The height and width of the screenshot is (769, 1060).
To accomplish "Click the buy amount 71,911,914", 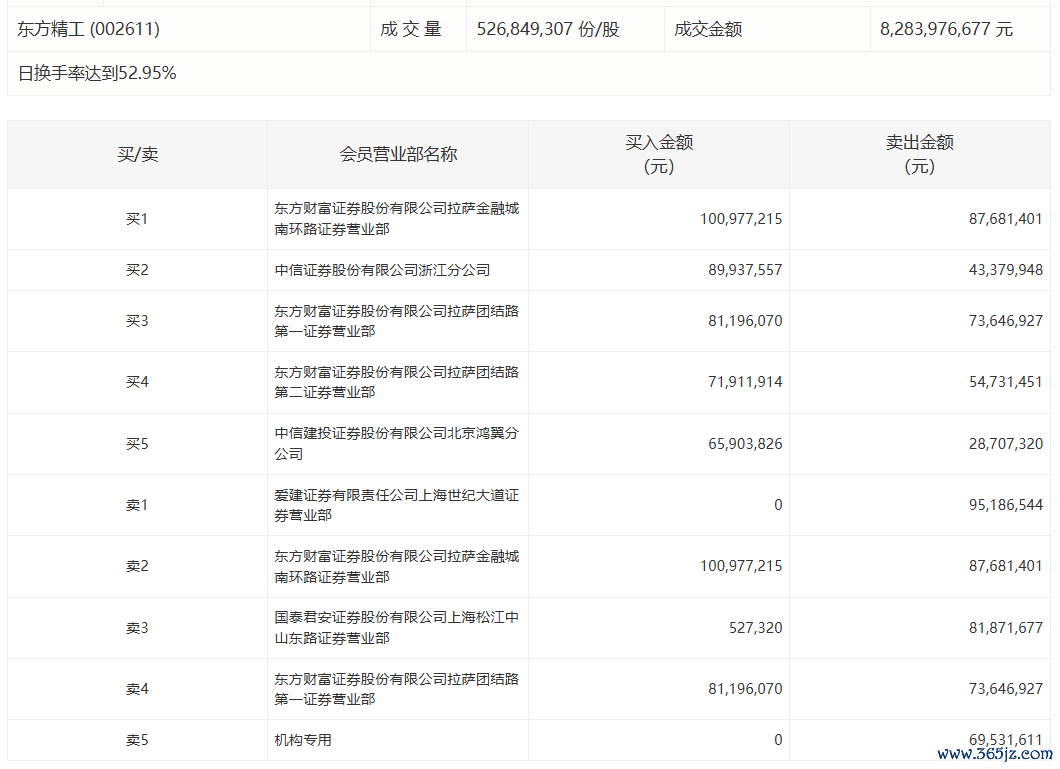I will click(745, 382).
